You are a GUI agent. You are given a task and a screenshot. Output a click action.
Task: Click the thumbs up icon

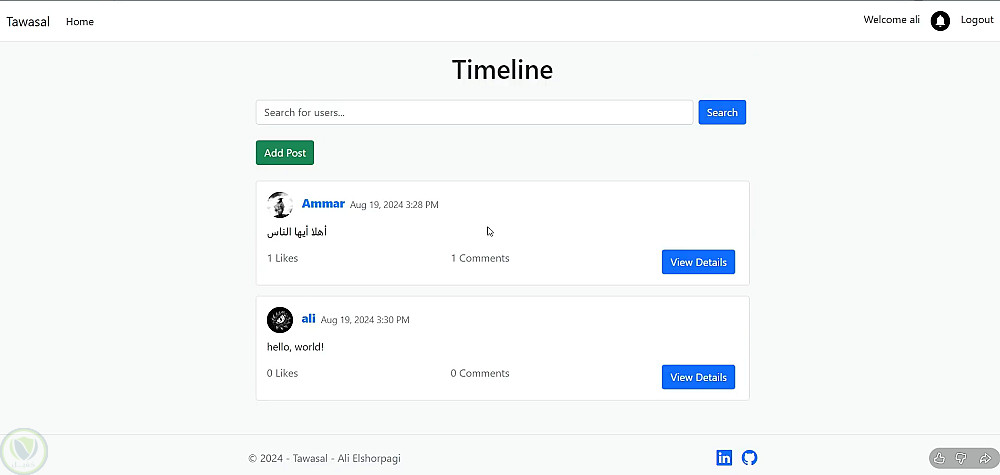coord(939,458)
